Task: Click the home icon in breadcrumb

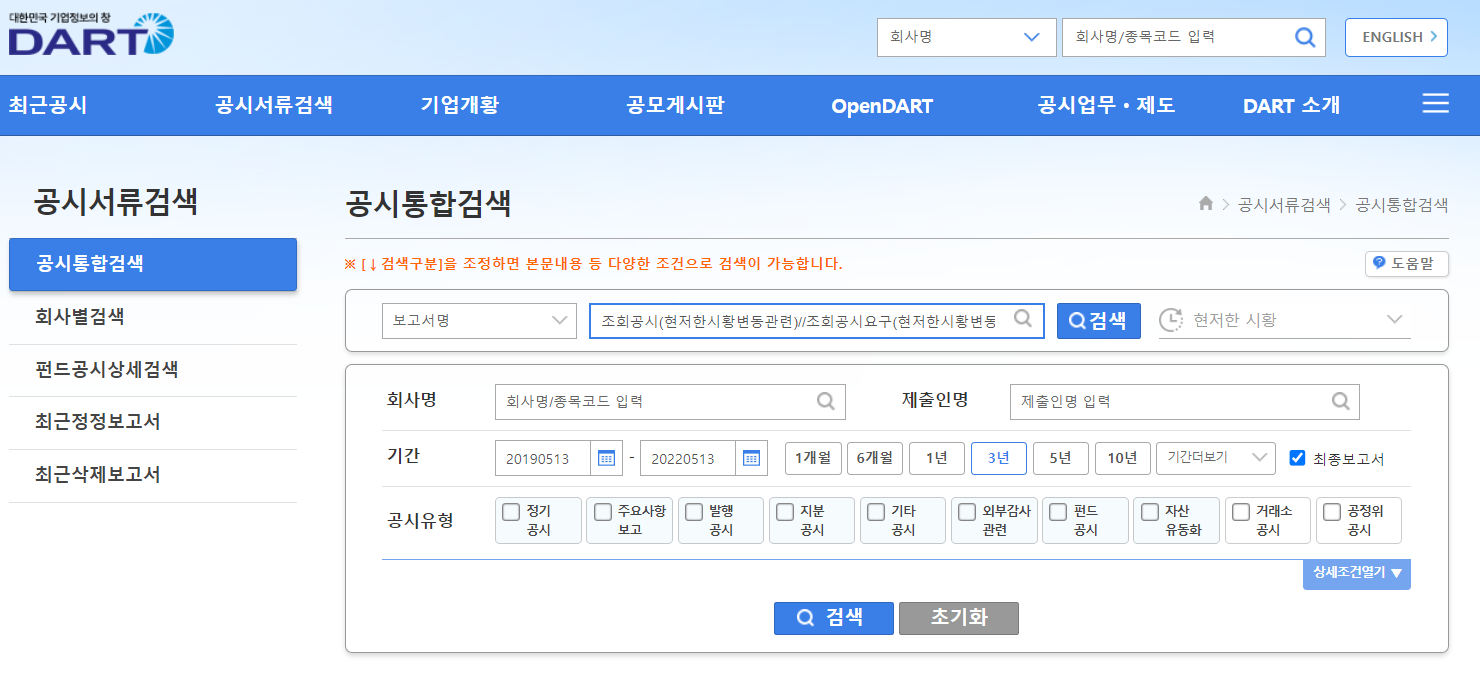Action: [x=1206, y=204]
